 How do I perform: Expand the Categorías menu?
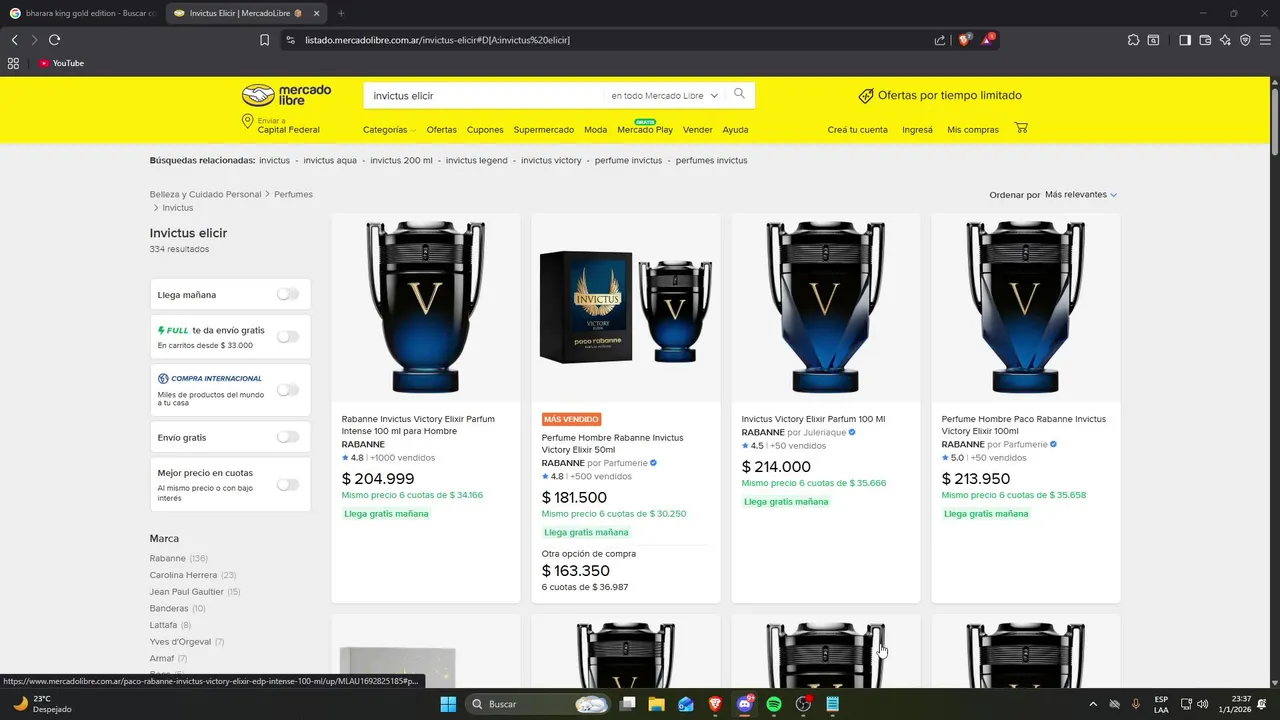[389, 130]
